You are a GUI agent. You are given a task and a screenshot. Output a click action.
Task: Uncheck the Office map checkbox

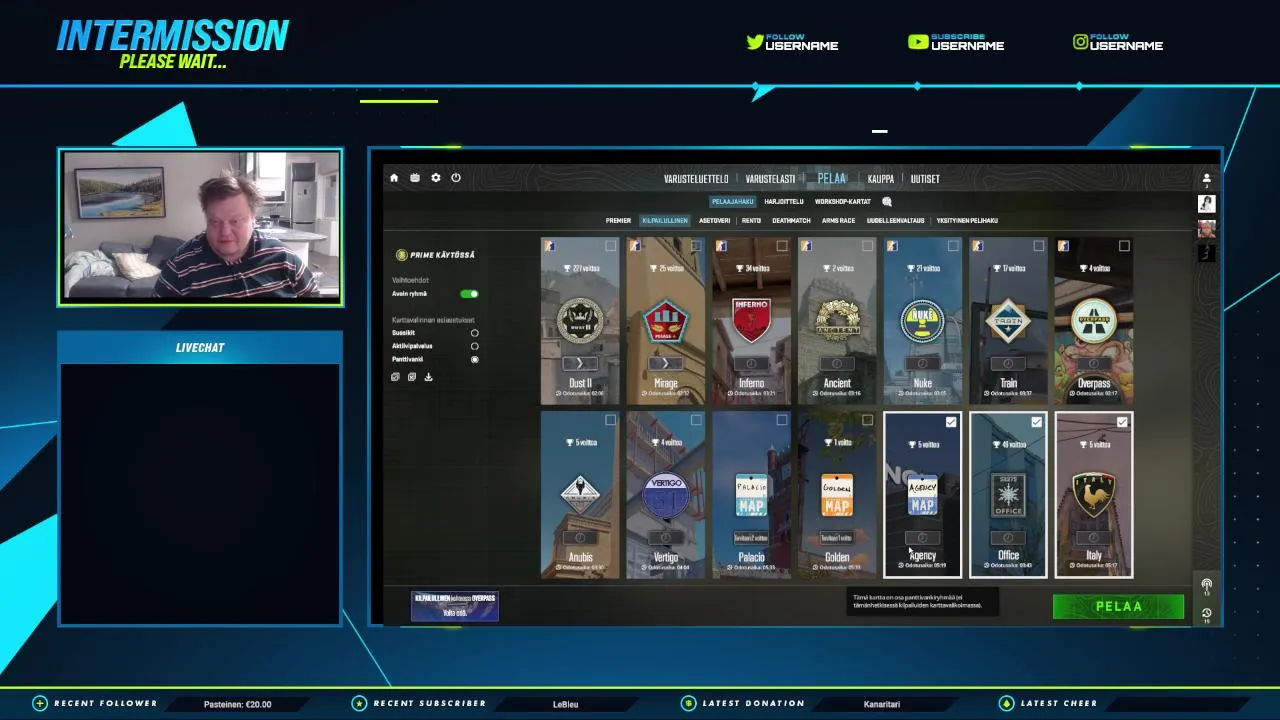pos(1037,422)
